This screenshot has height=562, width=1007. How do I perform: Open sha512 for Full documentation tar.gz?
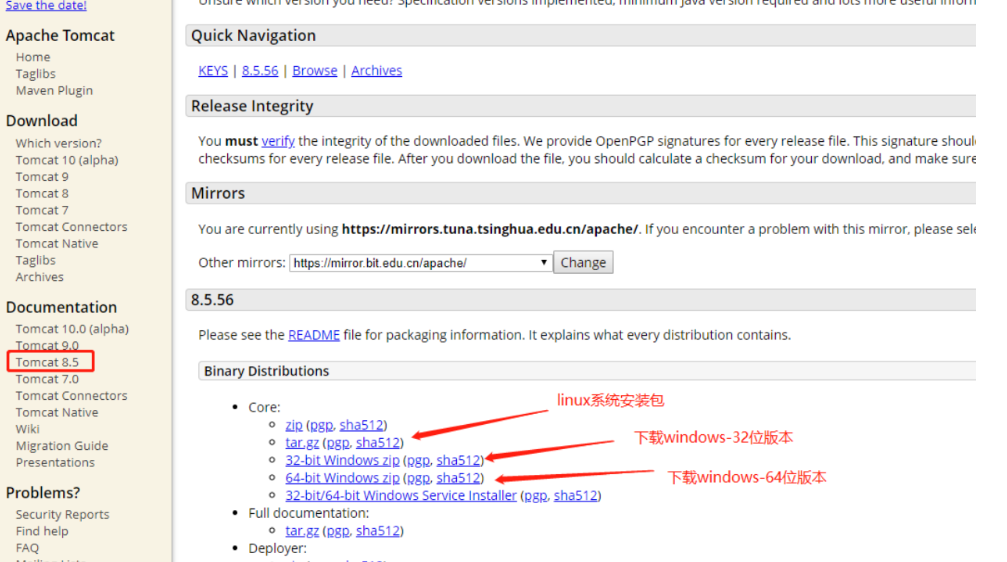pyautogui.click(x=378, y=531)
